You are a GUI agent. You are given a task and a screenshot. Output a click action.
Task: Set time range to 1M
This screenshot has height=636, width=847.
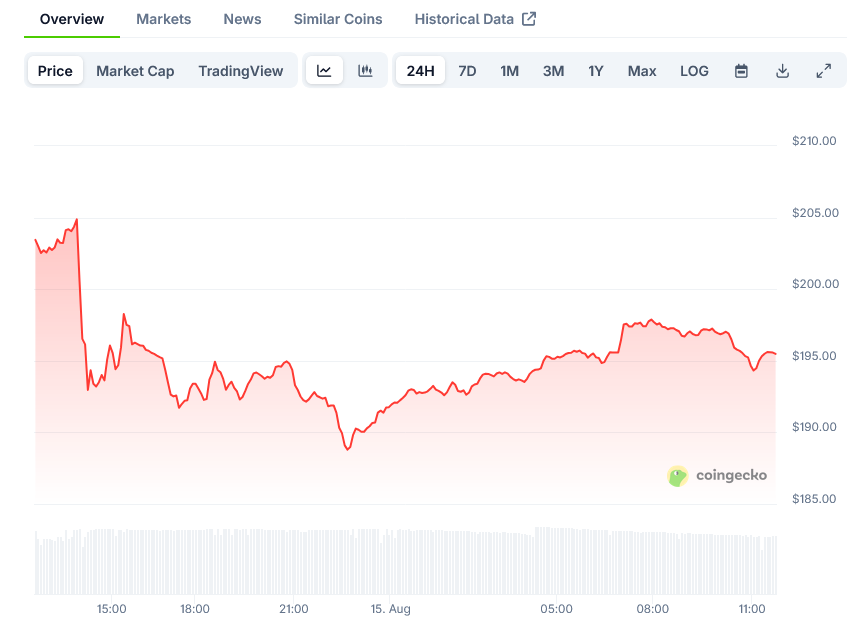[509, 71]
